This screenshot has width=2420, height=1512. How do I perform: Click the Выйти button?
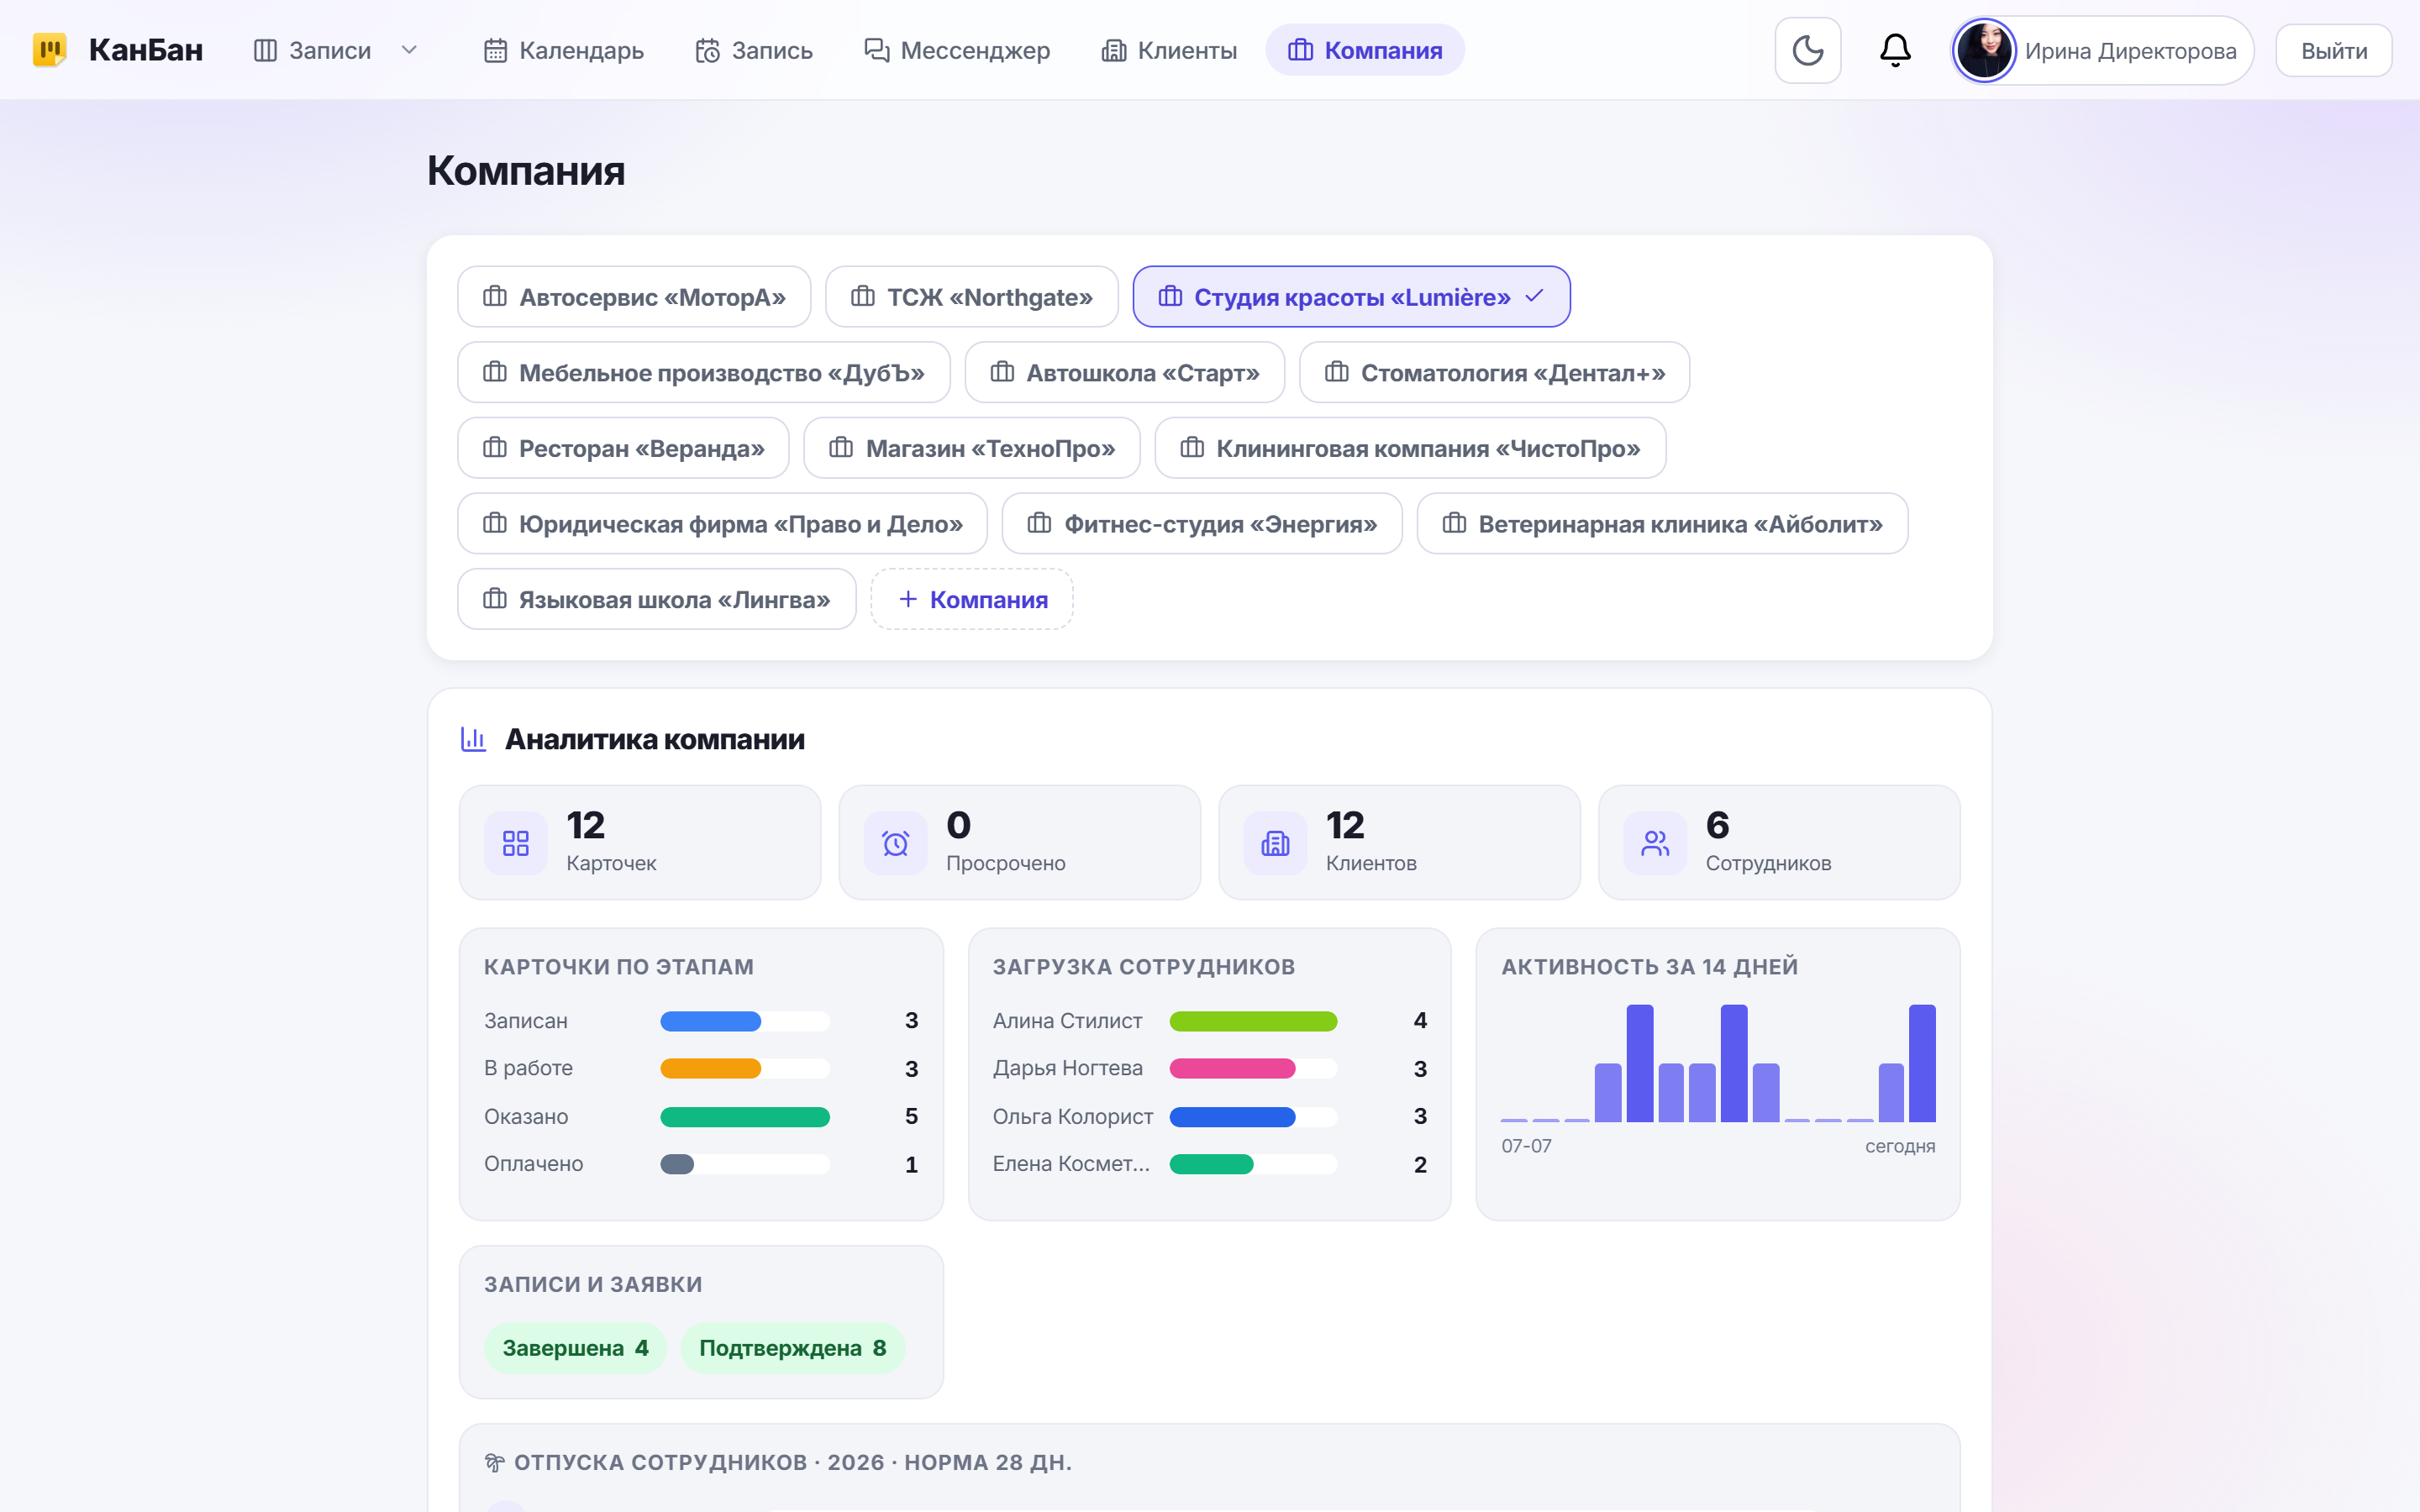2333,51
